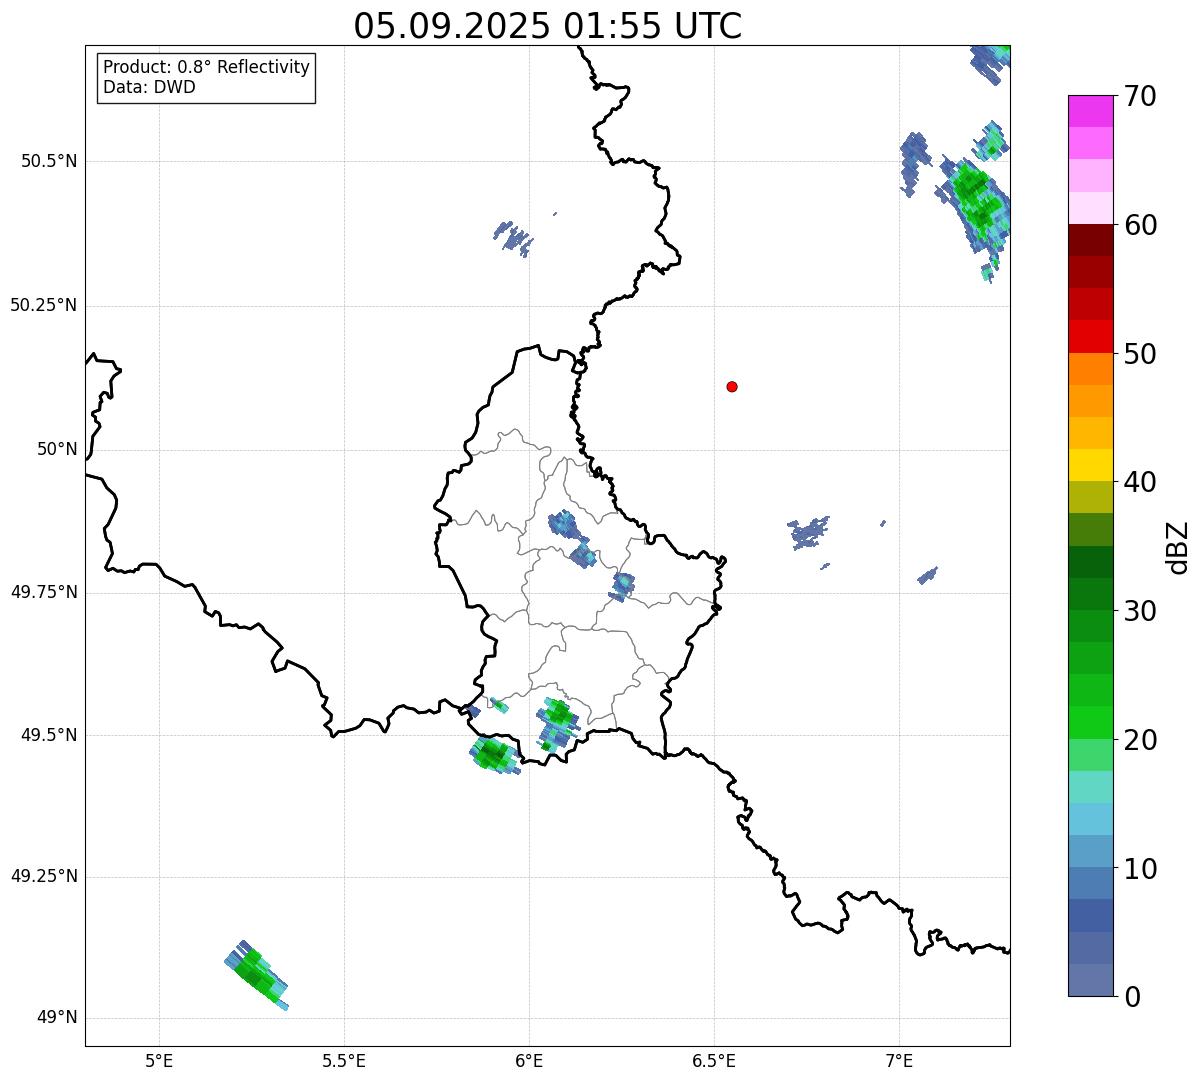Click the latitude label "50.25°N"
Viewport: 1202px width, 1081px height.
point(43,305)
